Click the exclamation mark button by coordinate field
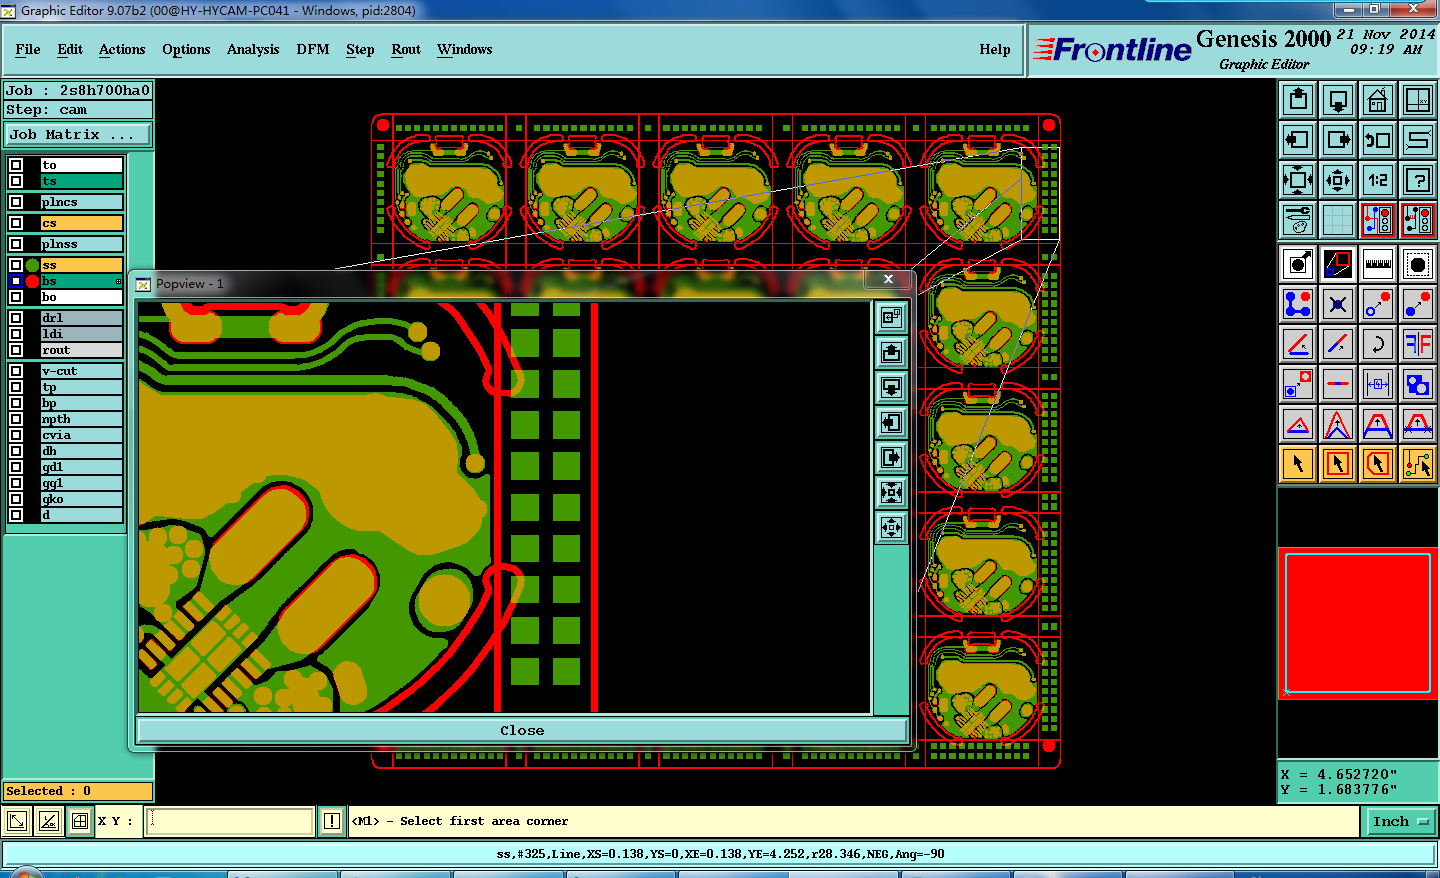Screen dimensions: 1440x878 332,821
